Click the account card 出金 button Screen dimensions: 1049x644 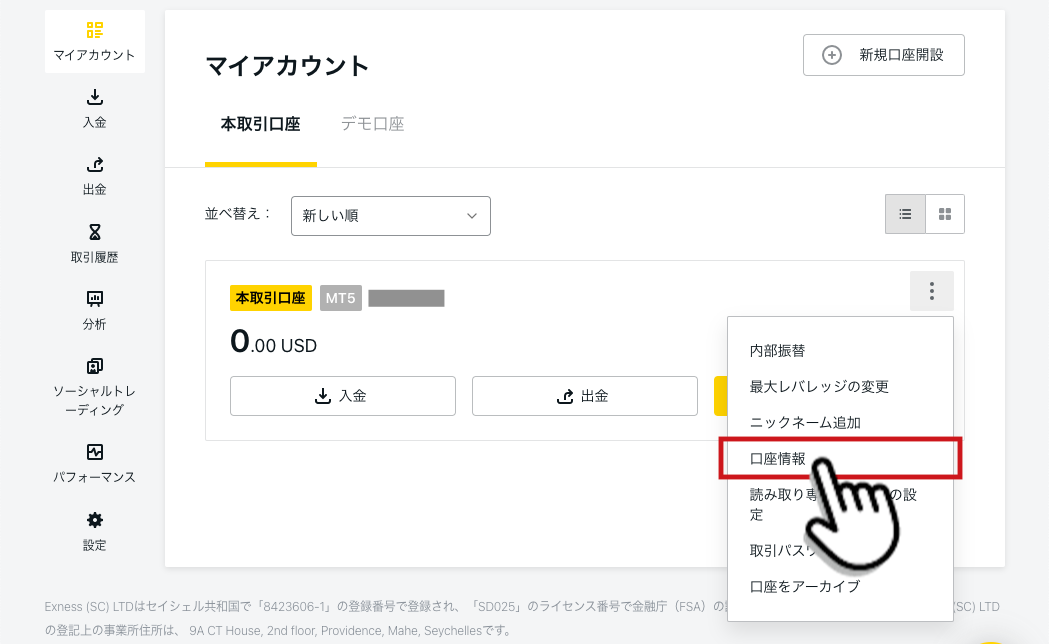coord(585,396)
